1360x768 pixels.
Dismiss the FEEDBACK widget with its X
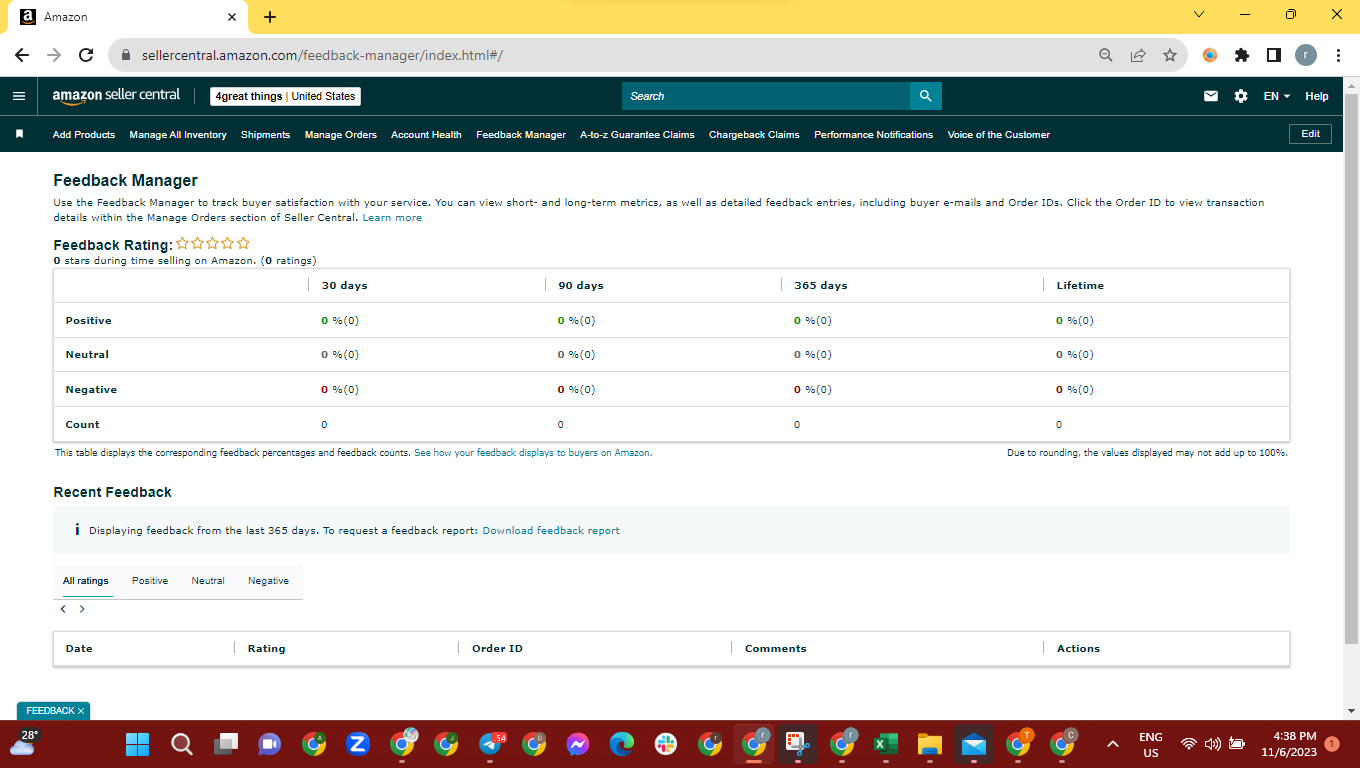click(81, 711)
